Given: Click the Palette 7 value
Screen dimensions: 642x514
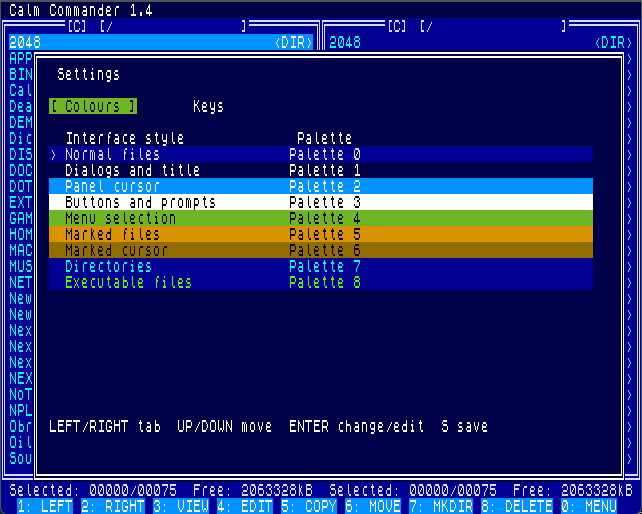Looking at the screenshot, I should [x=325, y=266].
